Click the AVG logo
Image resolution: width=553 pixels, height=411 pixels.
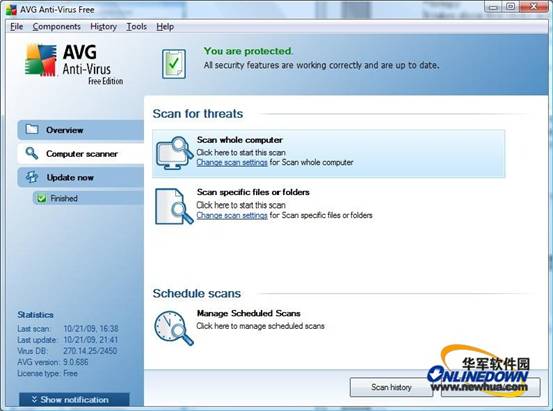point(74,64)
